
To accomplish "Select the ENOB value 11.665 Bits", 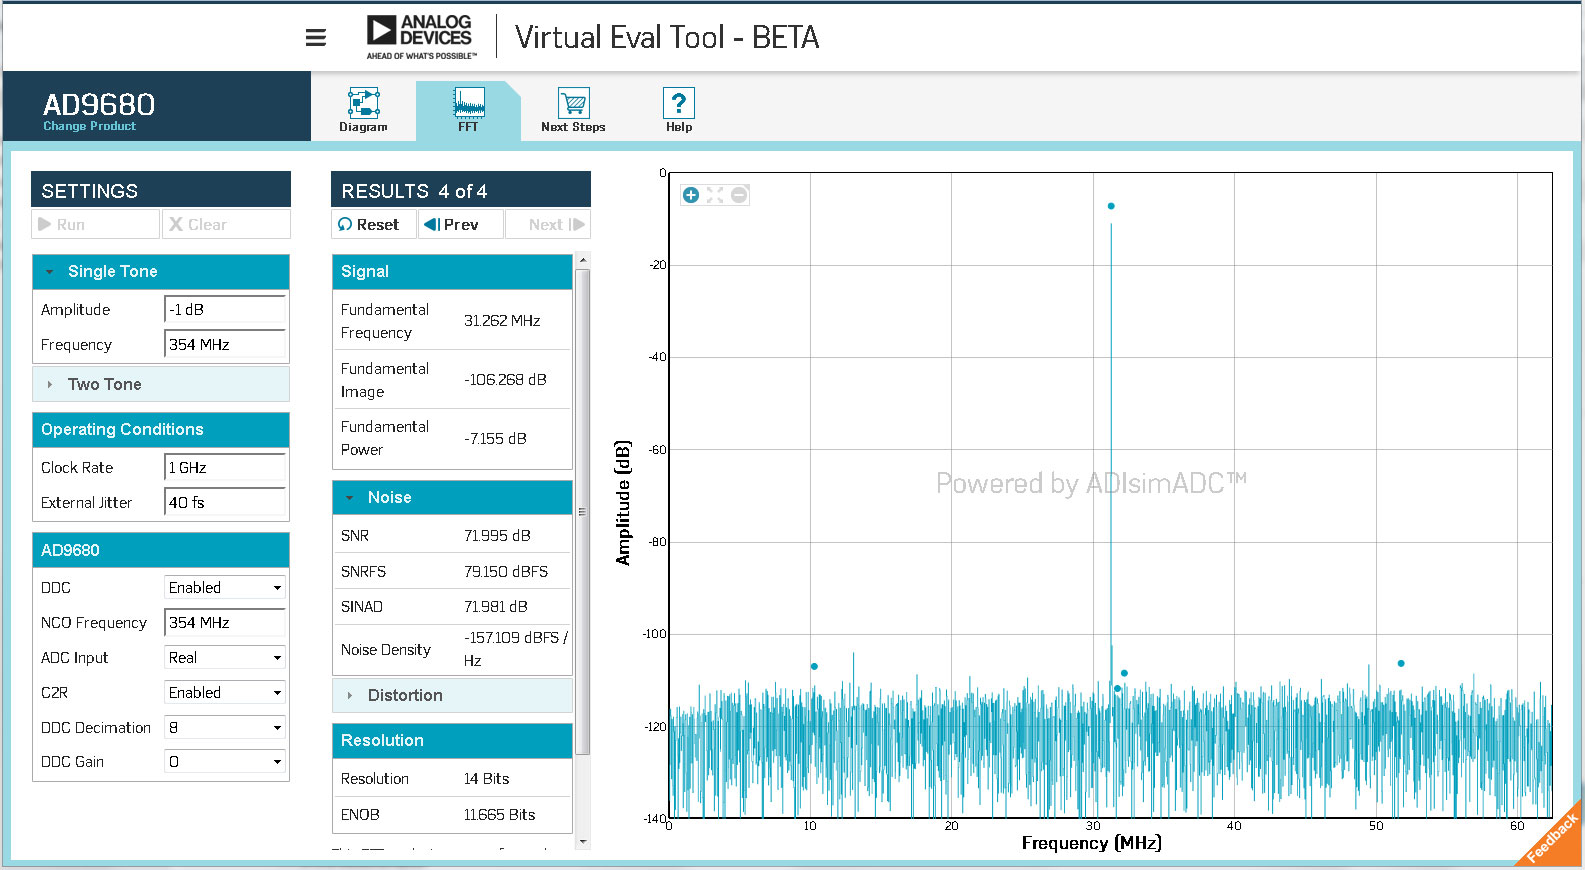I will click(499, 815).
